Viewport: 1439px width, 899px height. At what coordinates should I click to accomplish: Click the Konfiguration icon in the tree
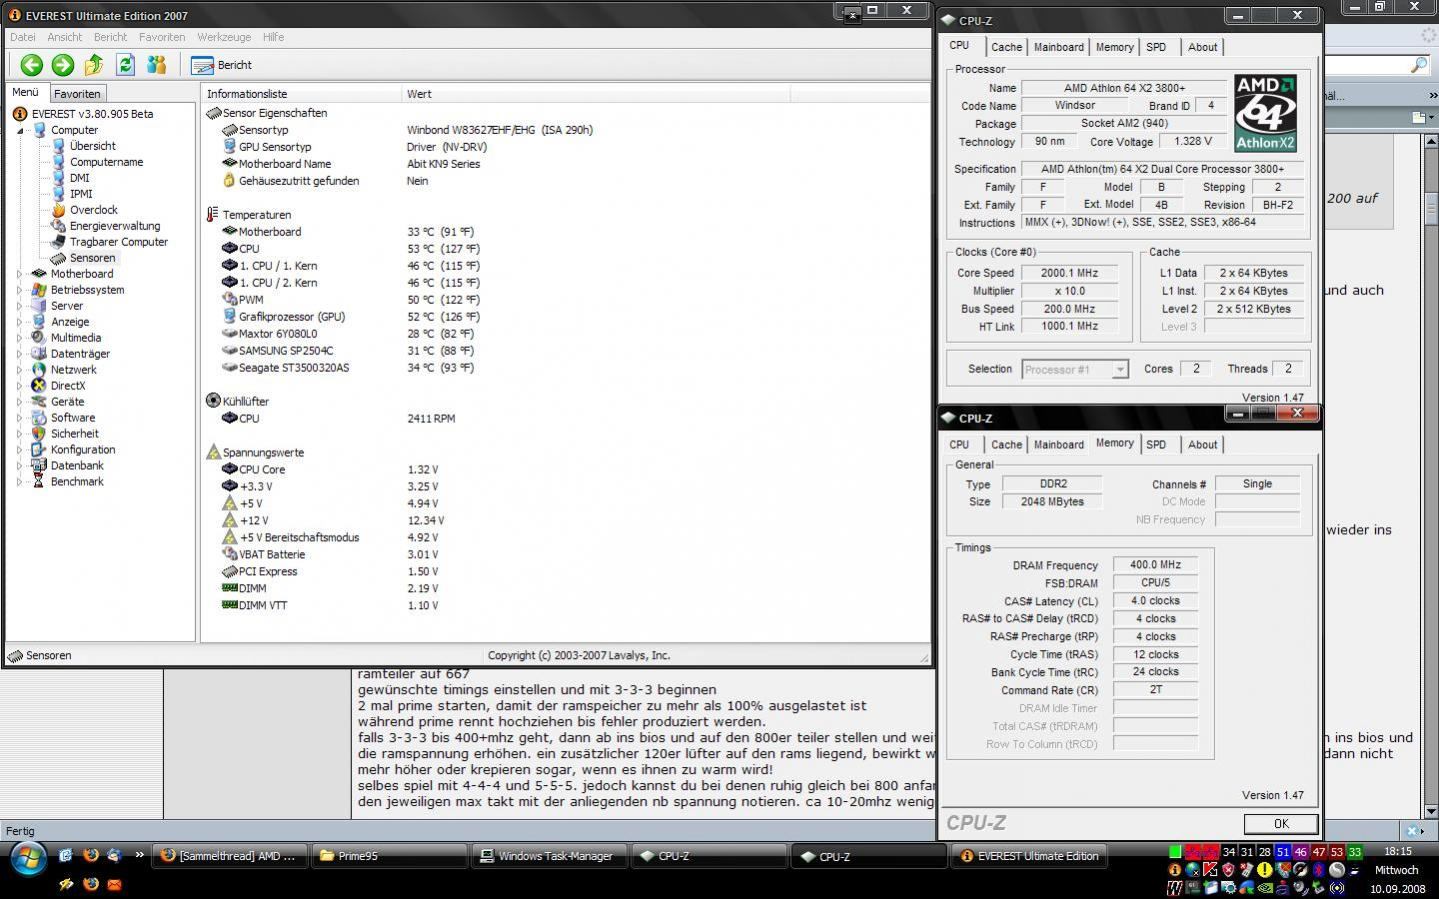pos(39,450)
